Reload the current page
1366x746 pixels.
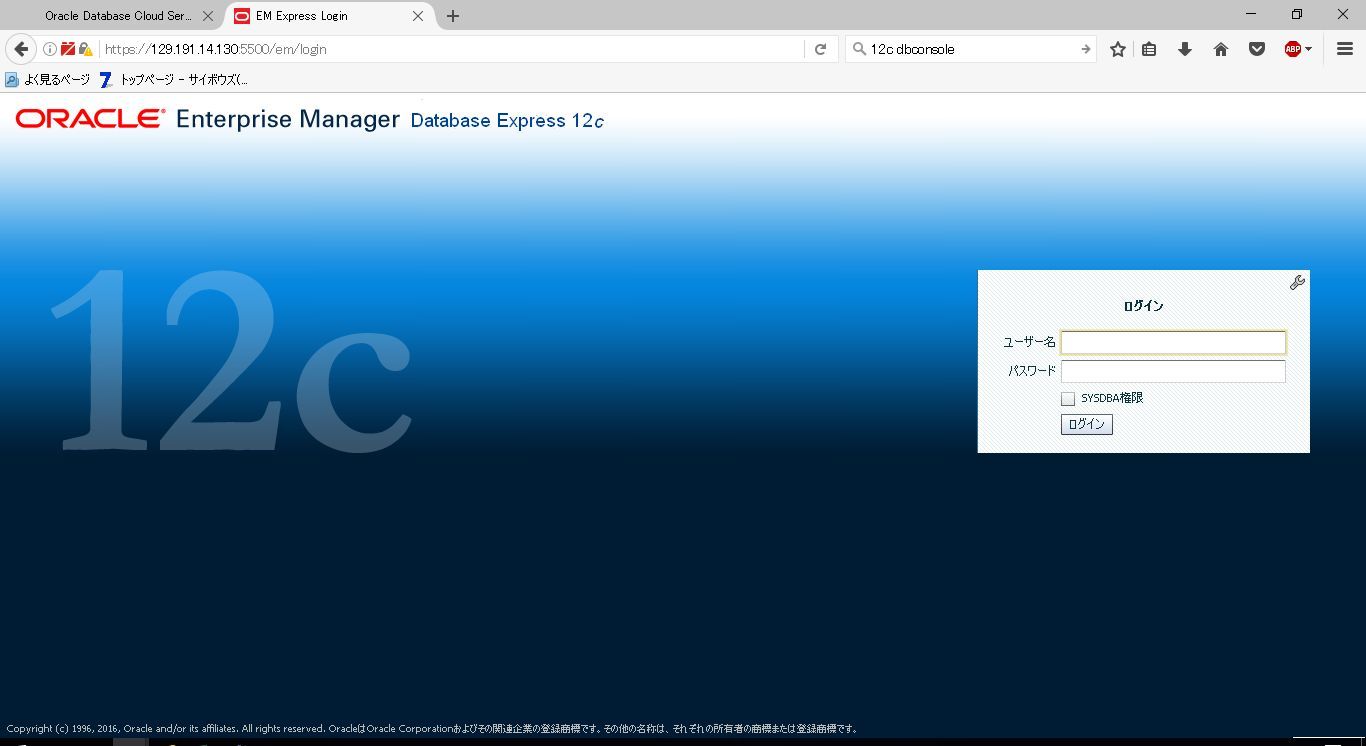(820, 49)
